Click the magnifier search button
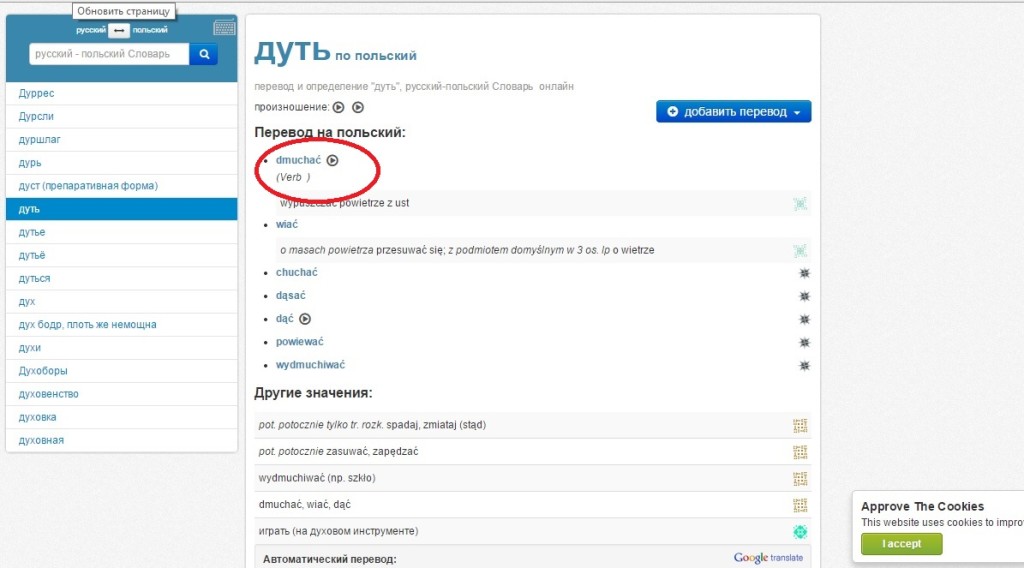1024x568 pixels. coord(203,54)
